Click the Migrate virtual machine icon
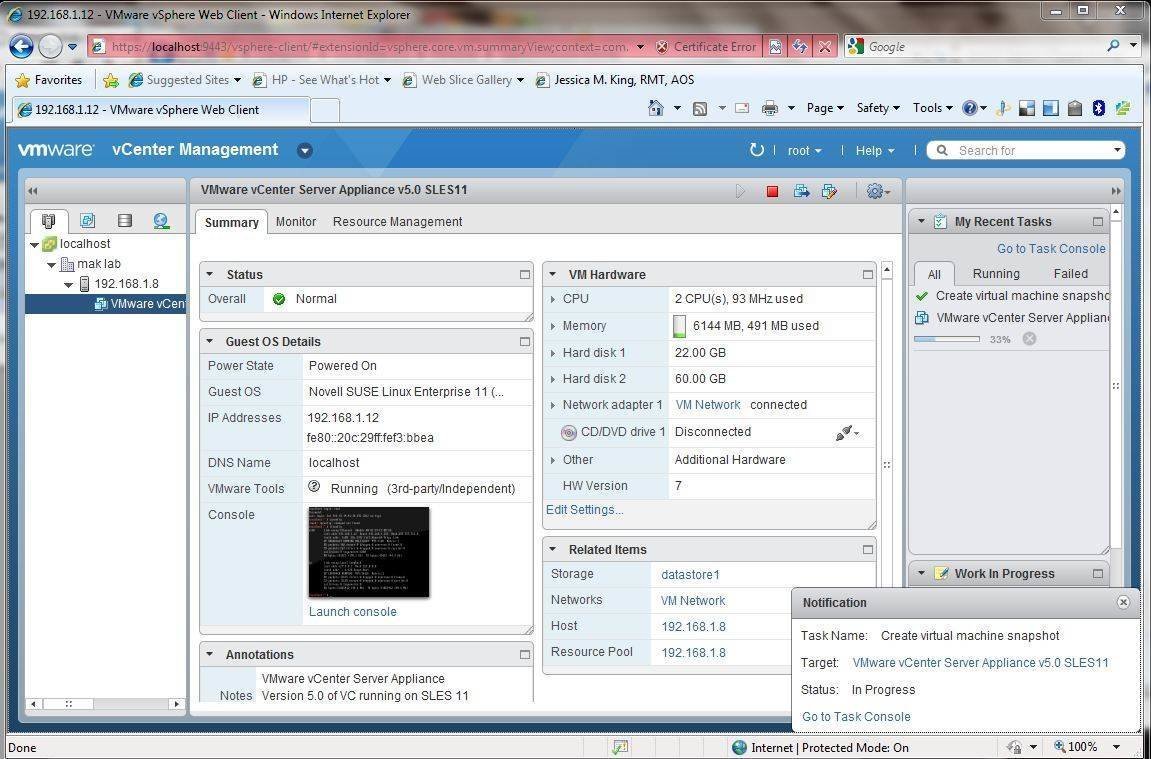 (x=802, y=191)
